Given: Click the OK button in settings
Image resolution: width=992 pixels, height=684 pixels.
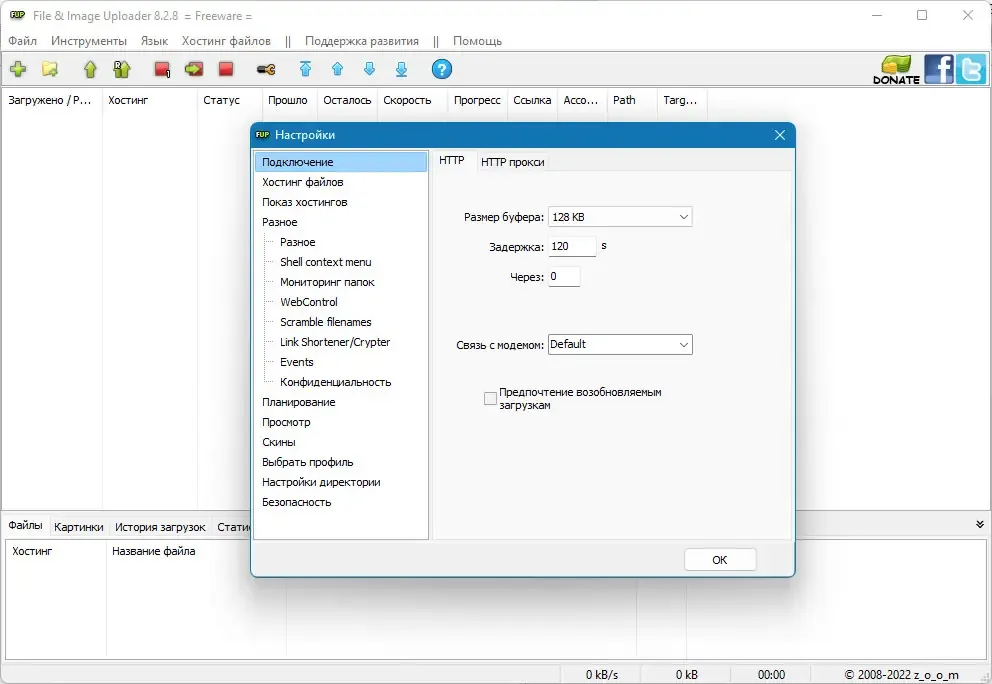Looking at the screenshot, I should pos(720,560).
